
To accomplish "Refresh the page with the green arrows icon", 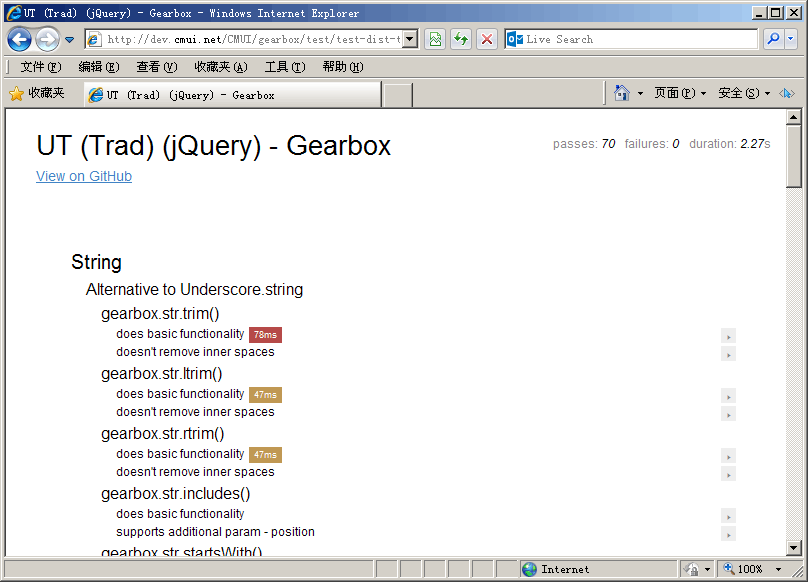I will [x=461, y=39].
